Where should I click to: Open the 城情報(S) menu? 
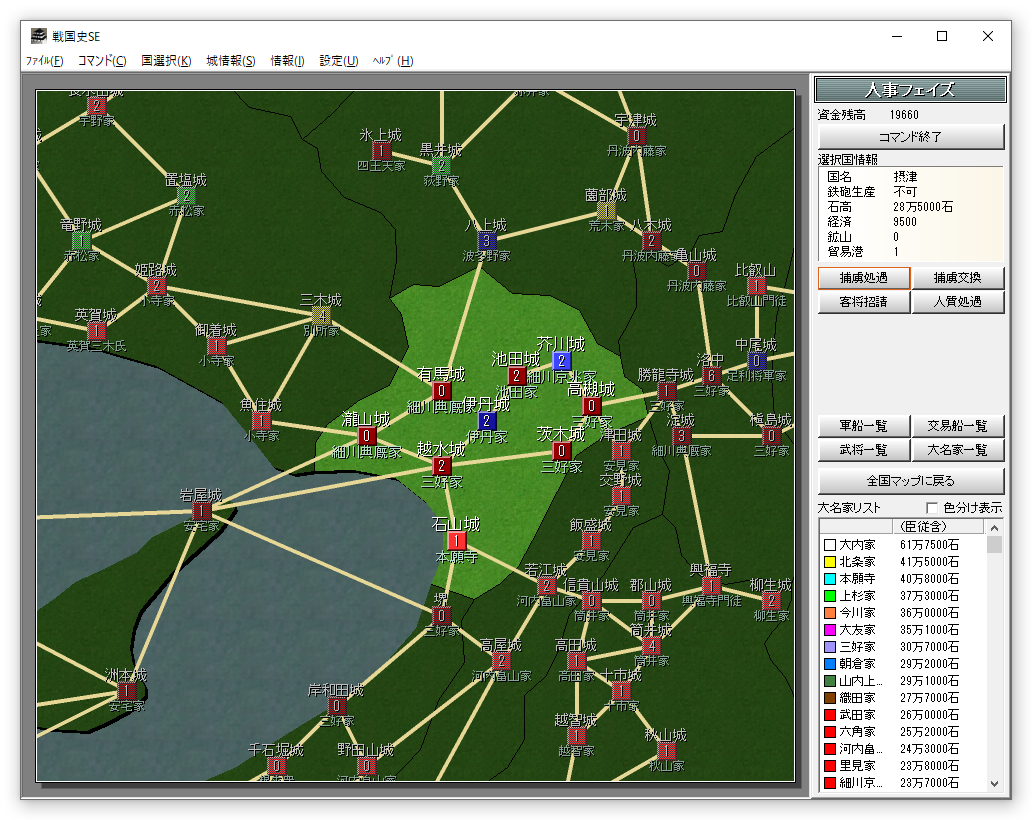tap(231, 61)
